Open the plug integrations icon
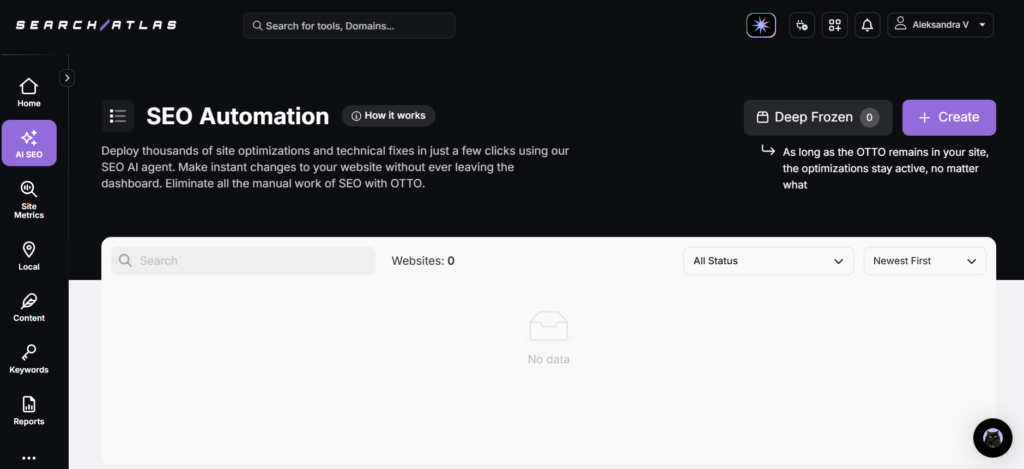Image resolution: width=1024 pixels, height=469 pixels. pos(802,25)
